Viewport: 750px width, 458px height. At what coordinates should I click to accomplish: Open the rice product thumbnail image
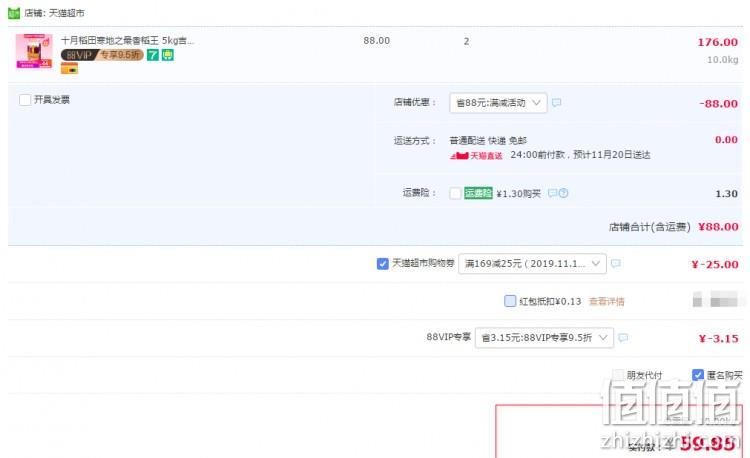34,51
